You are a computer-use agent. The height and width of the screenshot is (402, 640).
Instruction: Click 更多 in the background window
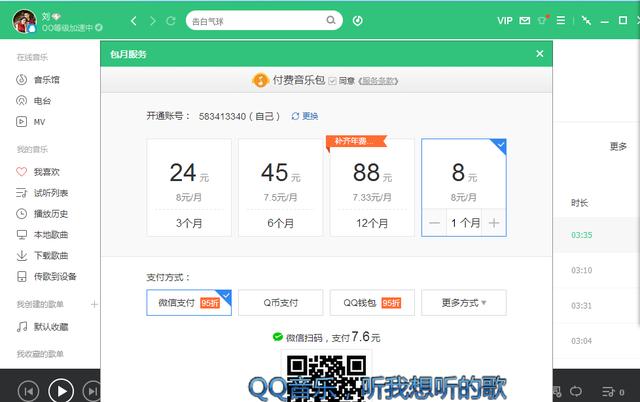point(618,146)
